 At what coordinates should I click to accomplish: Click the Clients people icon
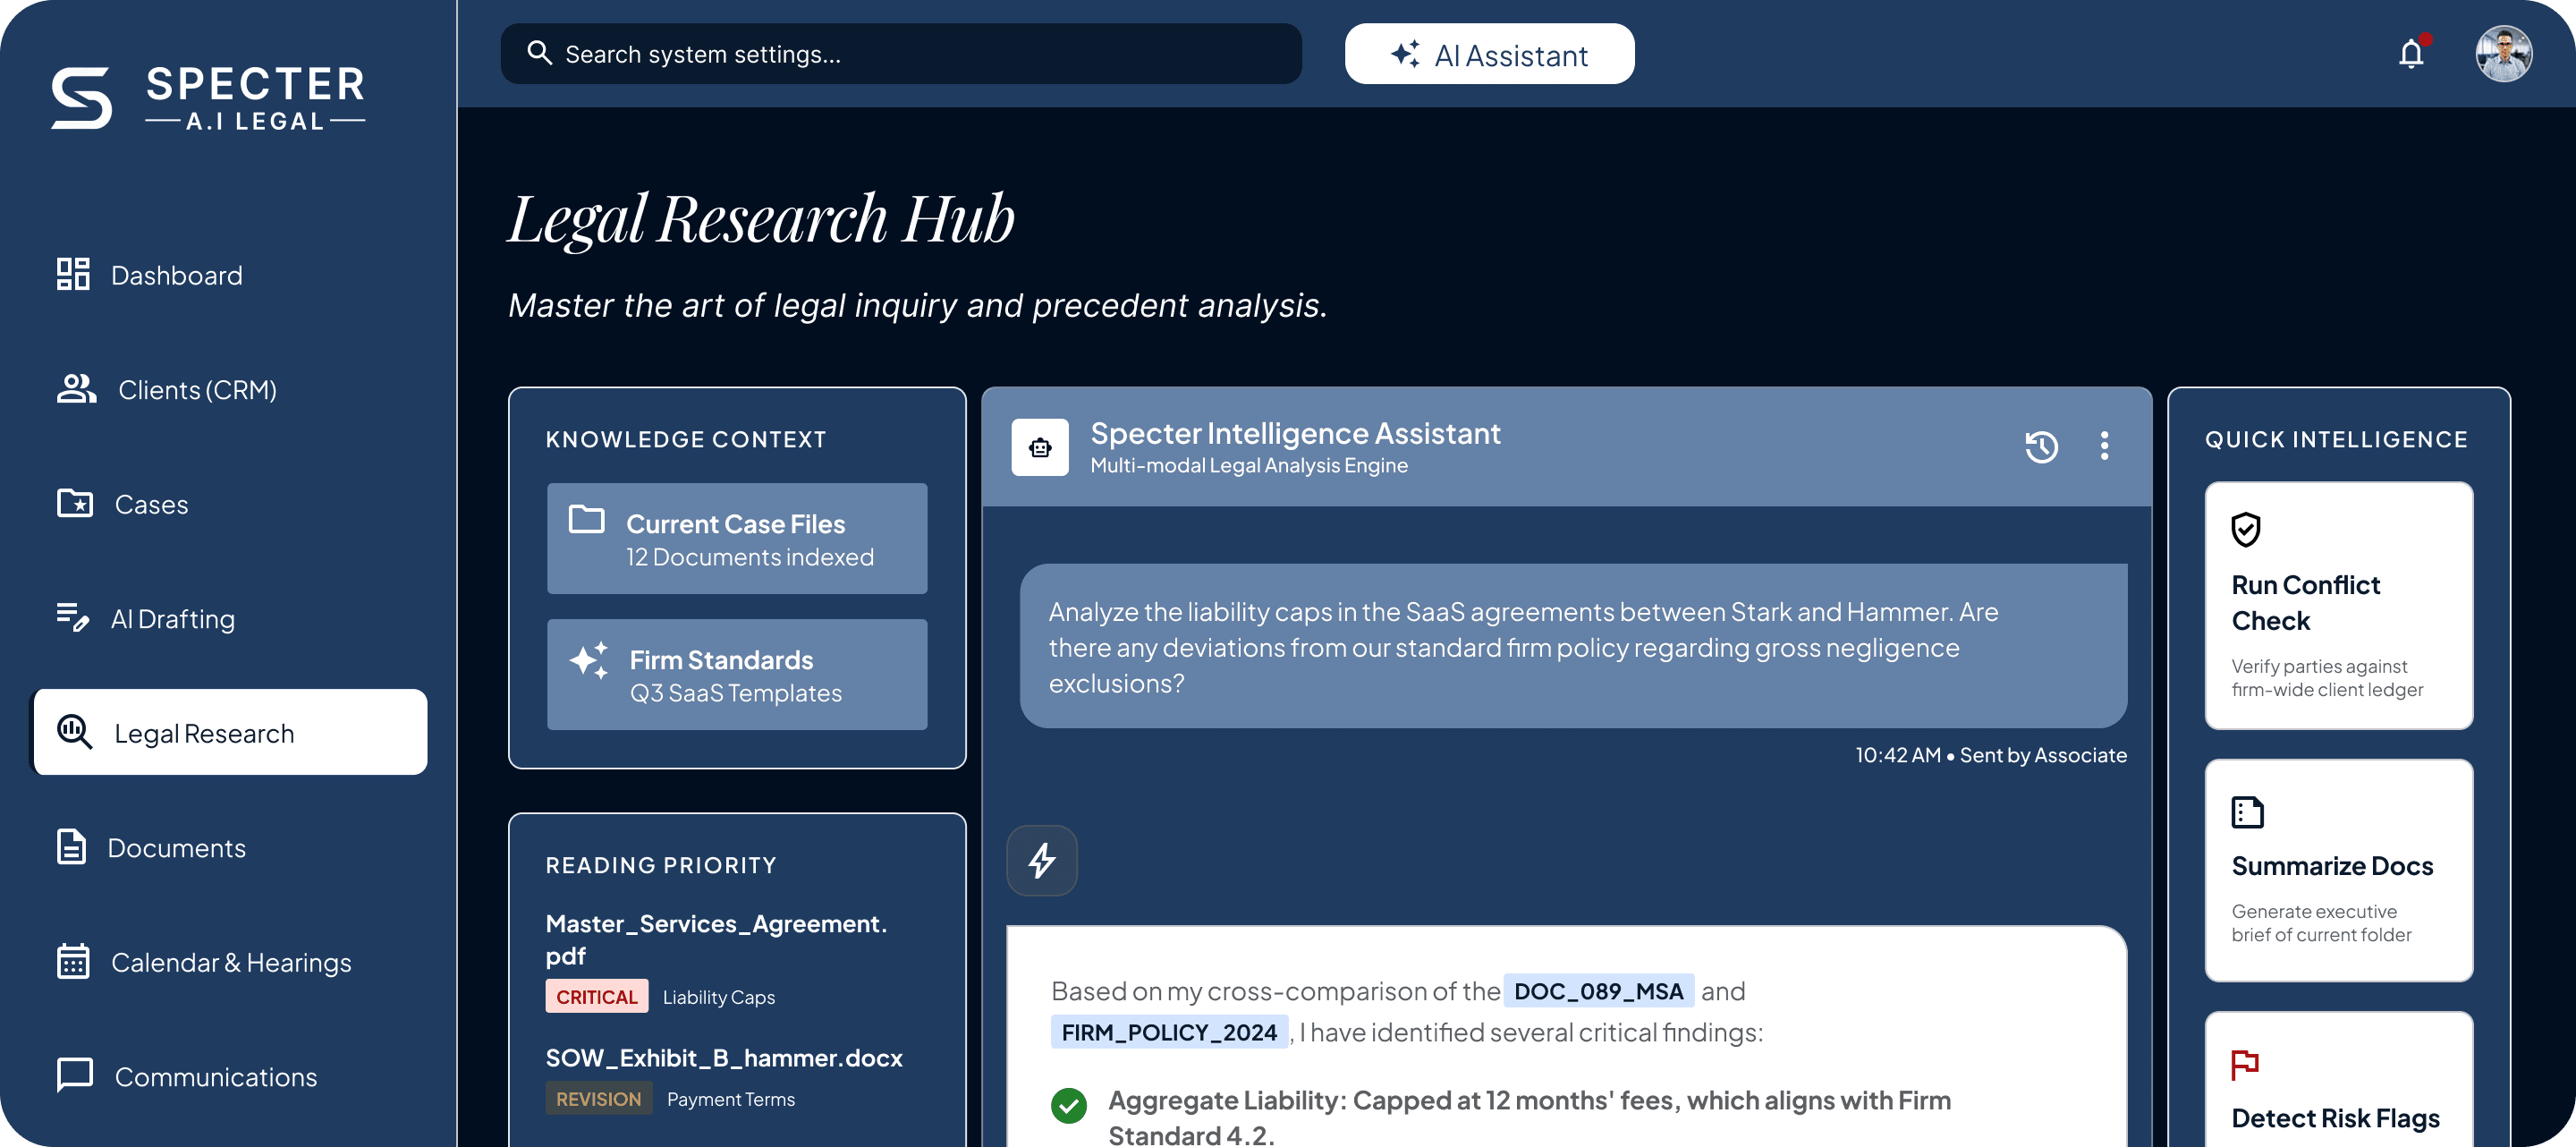click(76, 388)
